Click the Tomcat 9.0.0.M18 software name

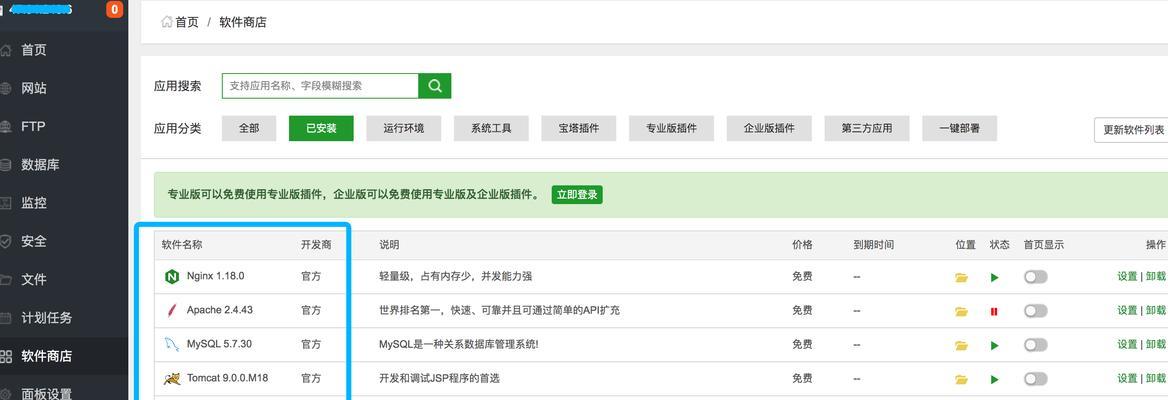(227, 379)
